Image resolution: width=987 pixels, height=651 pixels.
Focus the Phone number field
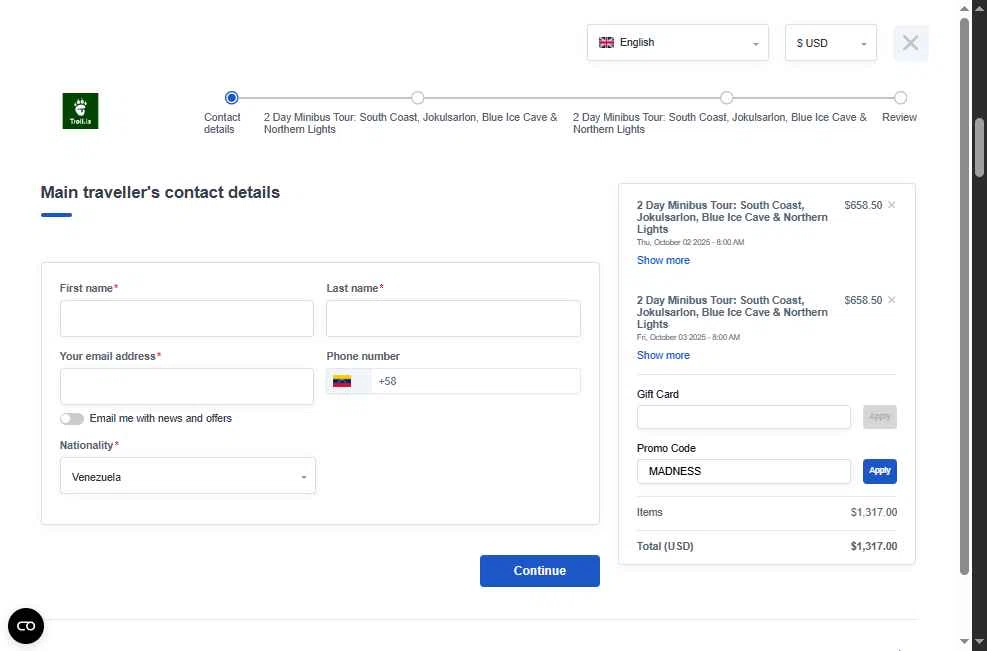(x=475, y=382)
